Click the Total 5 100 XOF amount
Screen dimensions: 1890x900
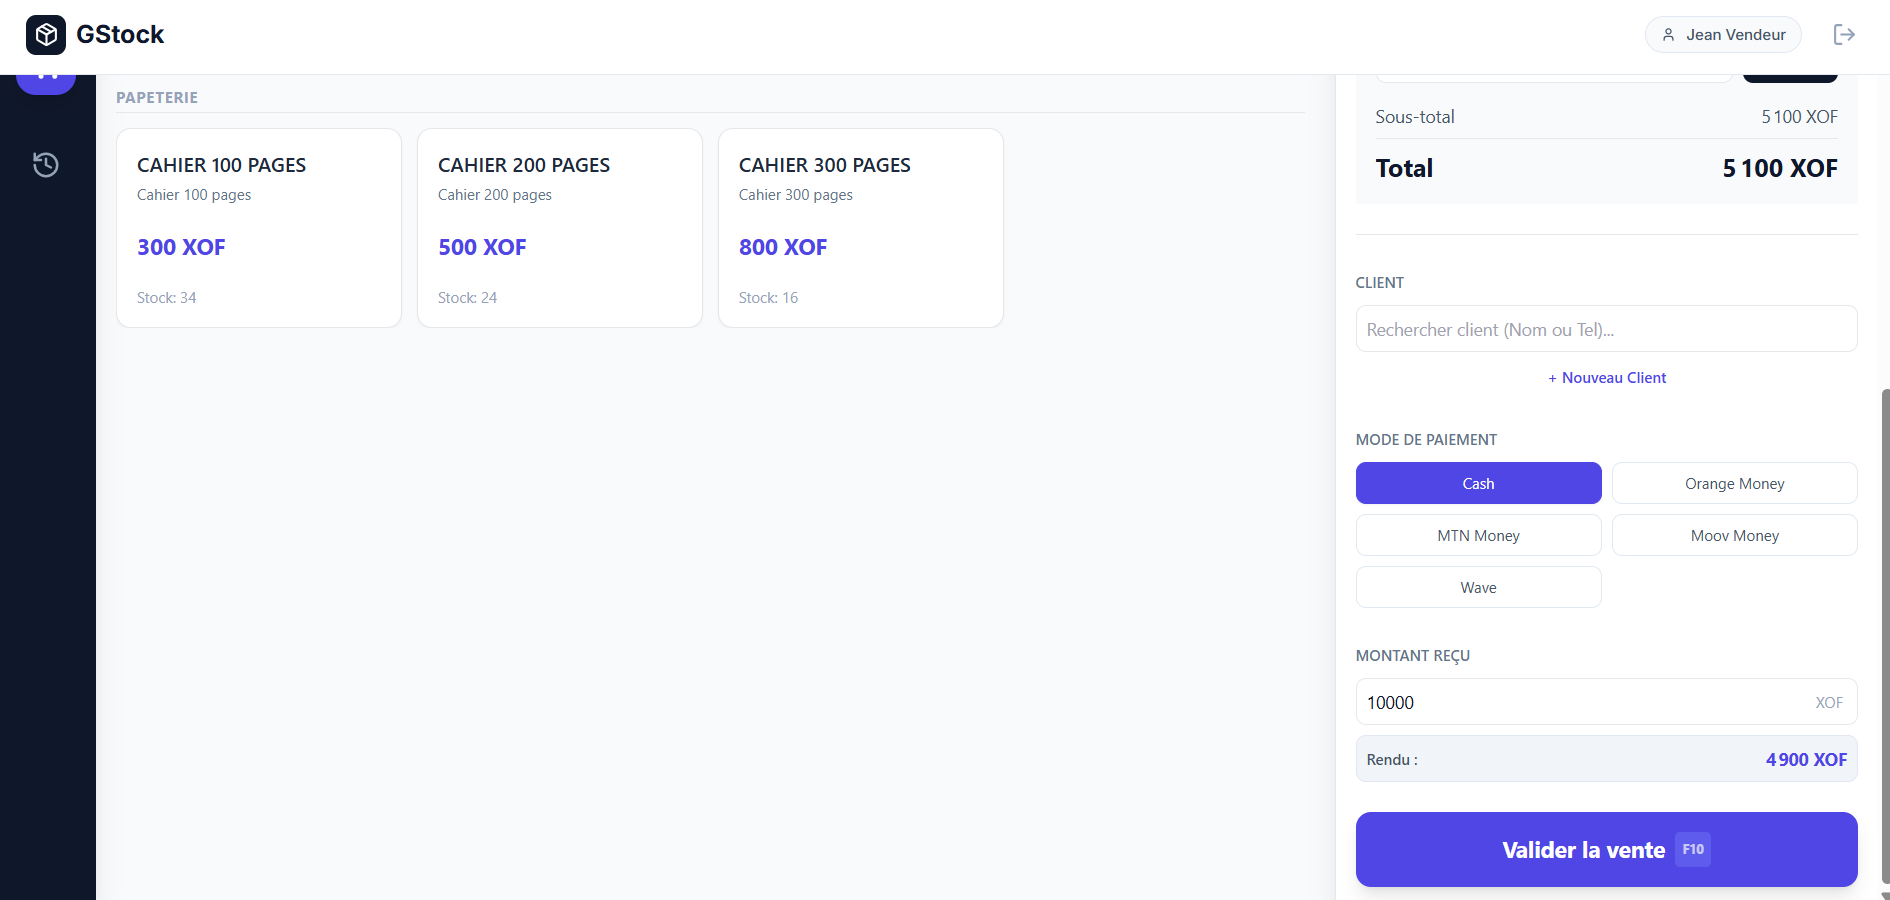[x=1780, y=168]
